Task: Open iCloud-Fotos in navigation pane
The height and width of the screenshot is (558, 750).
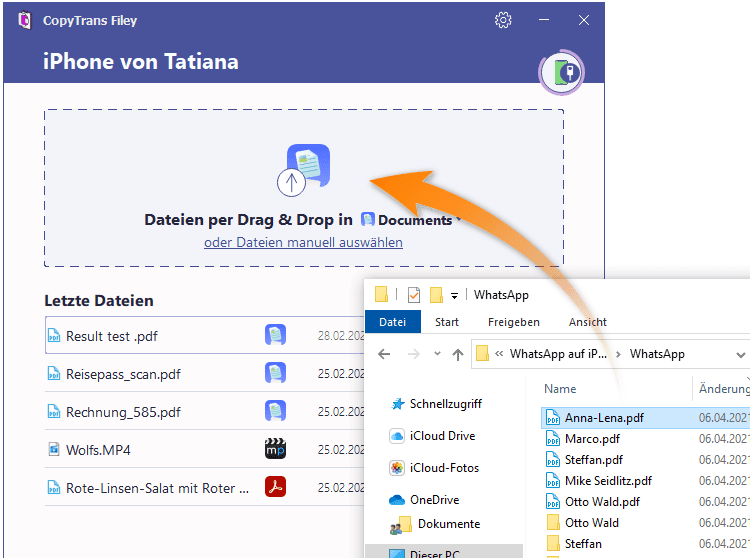Action: [444, 468]
